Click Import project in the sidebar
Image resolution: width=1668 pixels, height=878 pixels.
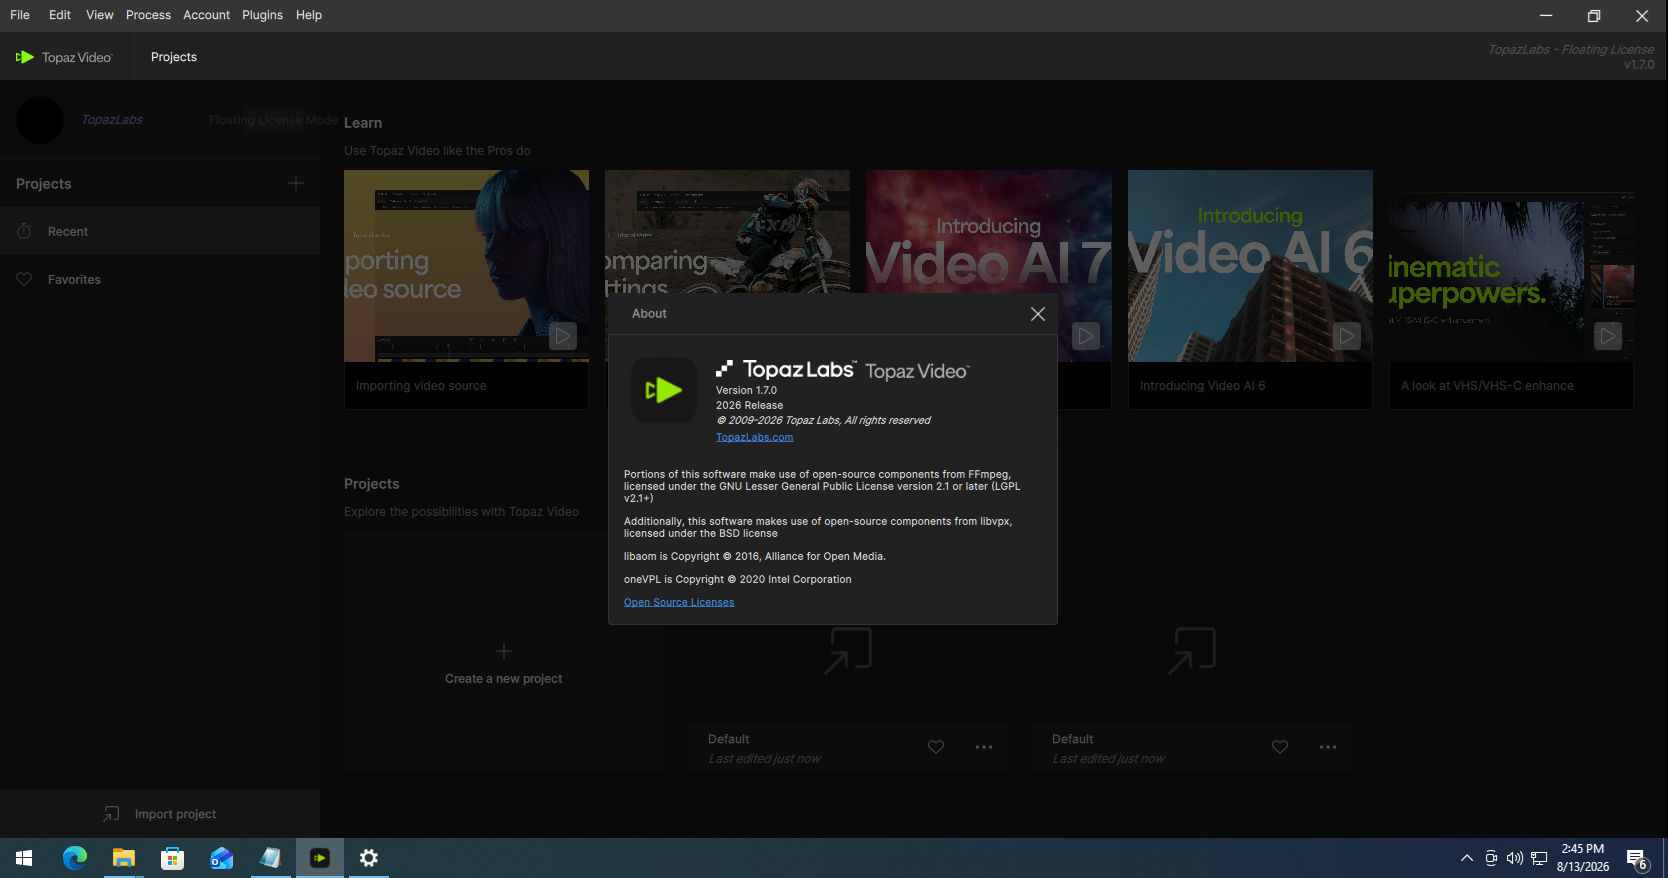160,814
